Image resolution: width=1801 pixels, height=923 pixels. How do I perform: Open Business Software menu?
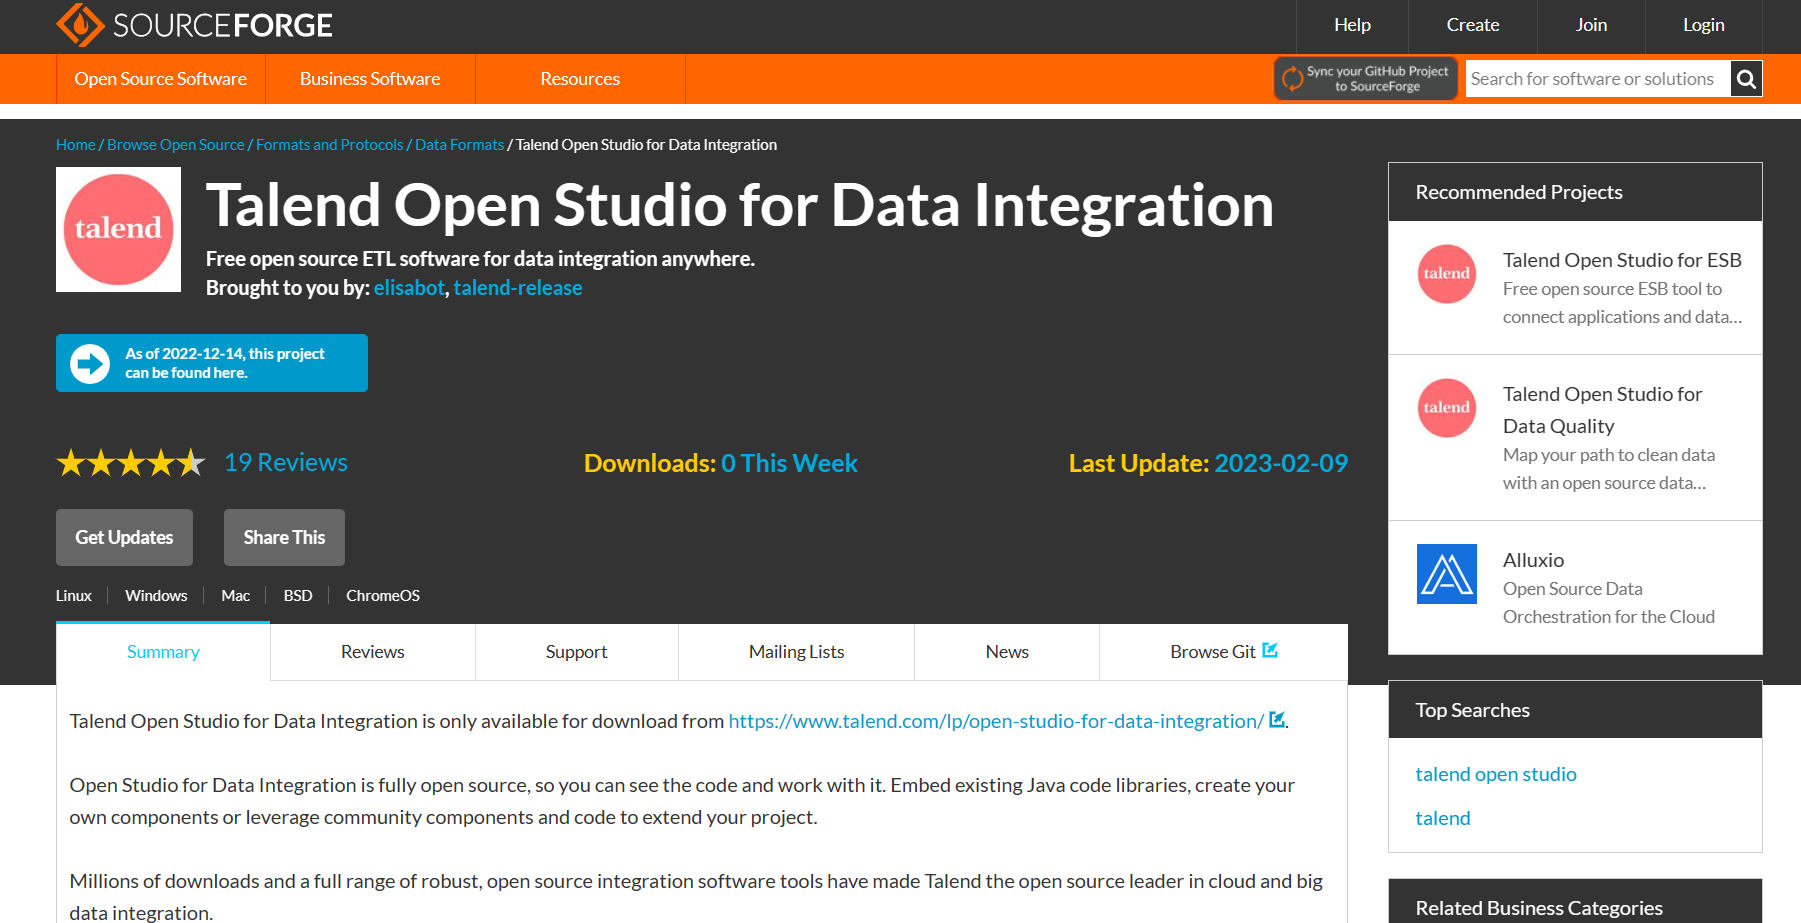point(370,79)
